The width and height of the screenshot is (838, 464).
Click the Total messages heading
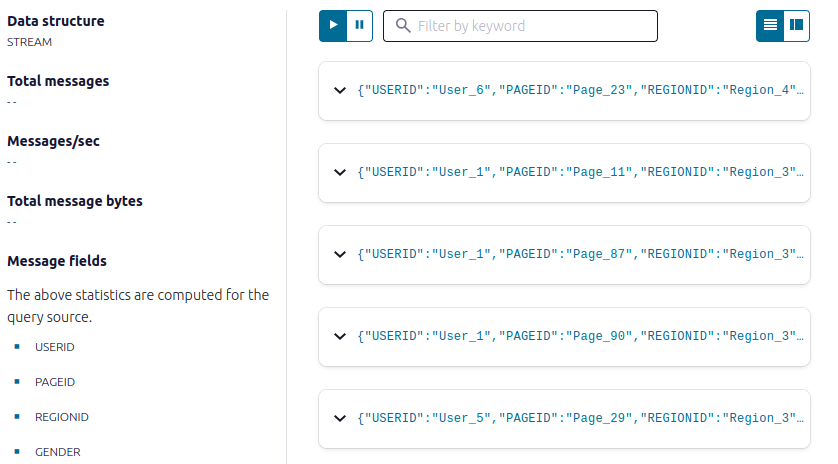point(58,81)
